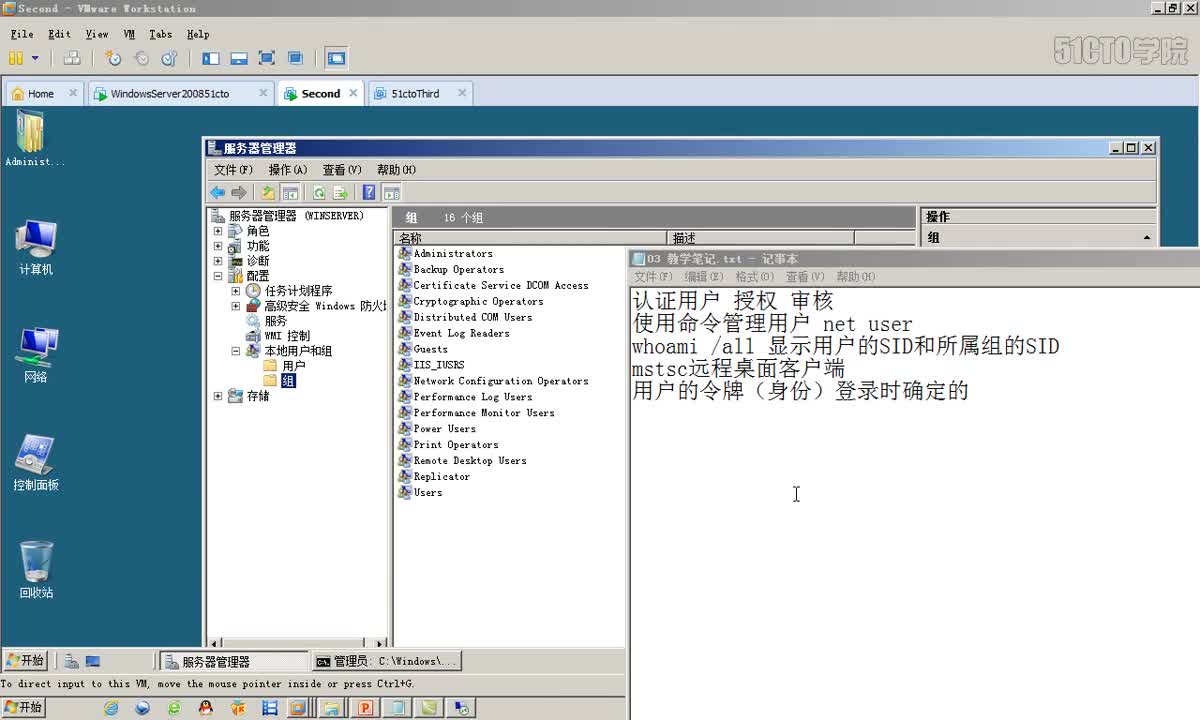The width and height of the screenshot is (1200, 720).
Task: Toggle the VMware library sidebar icon
Action: (x=211, y=59)
